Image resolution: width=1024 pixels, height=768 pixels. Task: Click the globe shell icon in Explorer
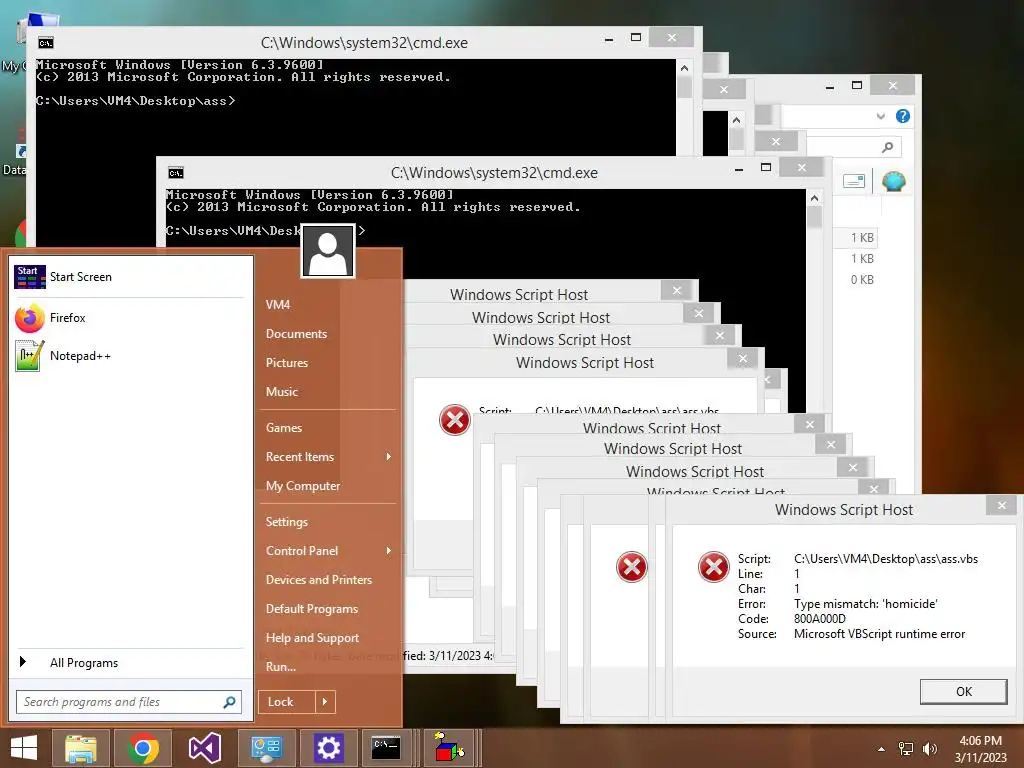893,181
